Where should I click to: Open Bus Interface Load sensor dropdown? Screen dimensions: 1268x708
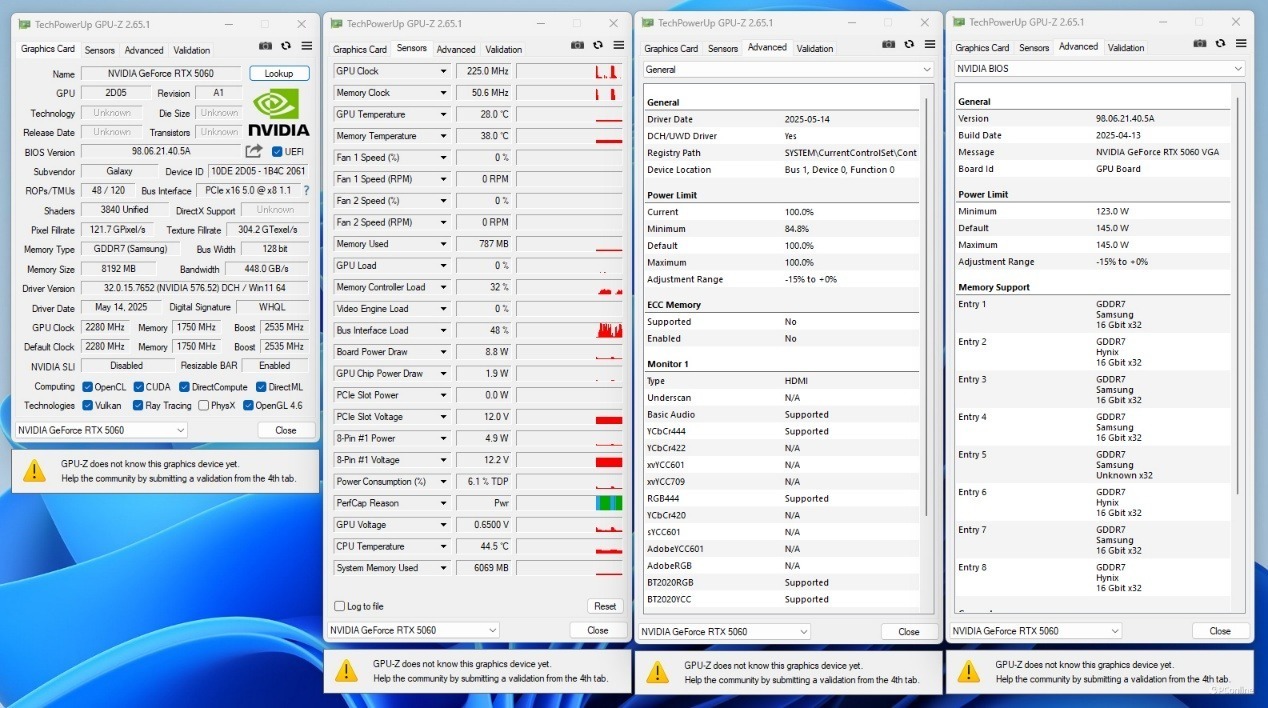[443, 330]
